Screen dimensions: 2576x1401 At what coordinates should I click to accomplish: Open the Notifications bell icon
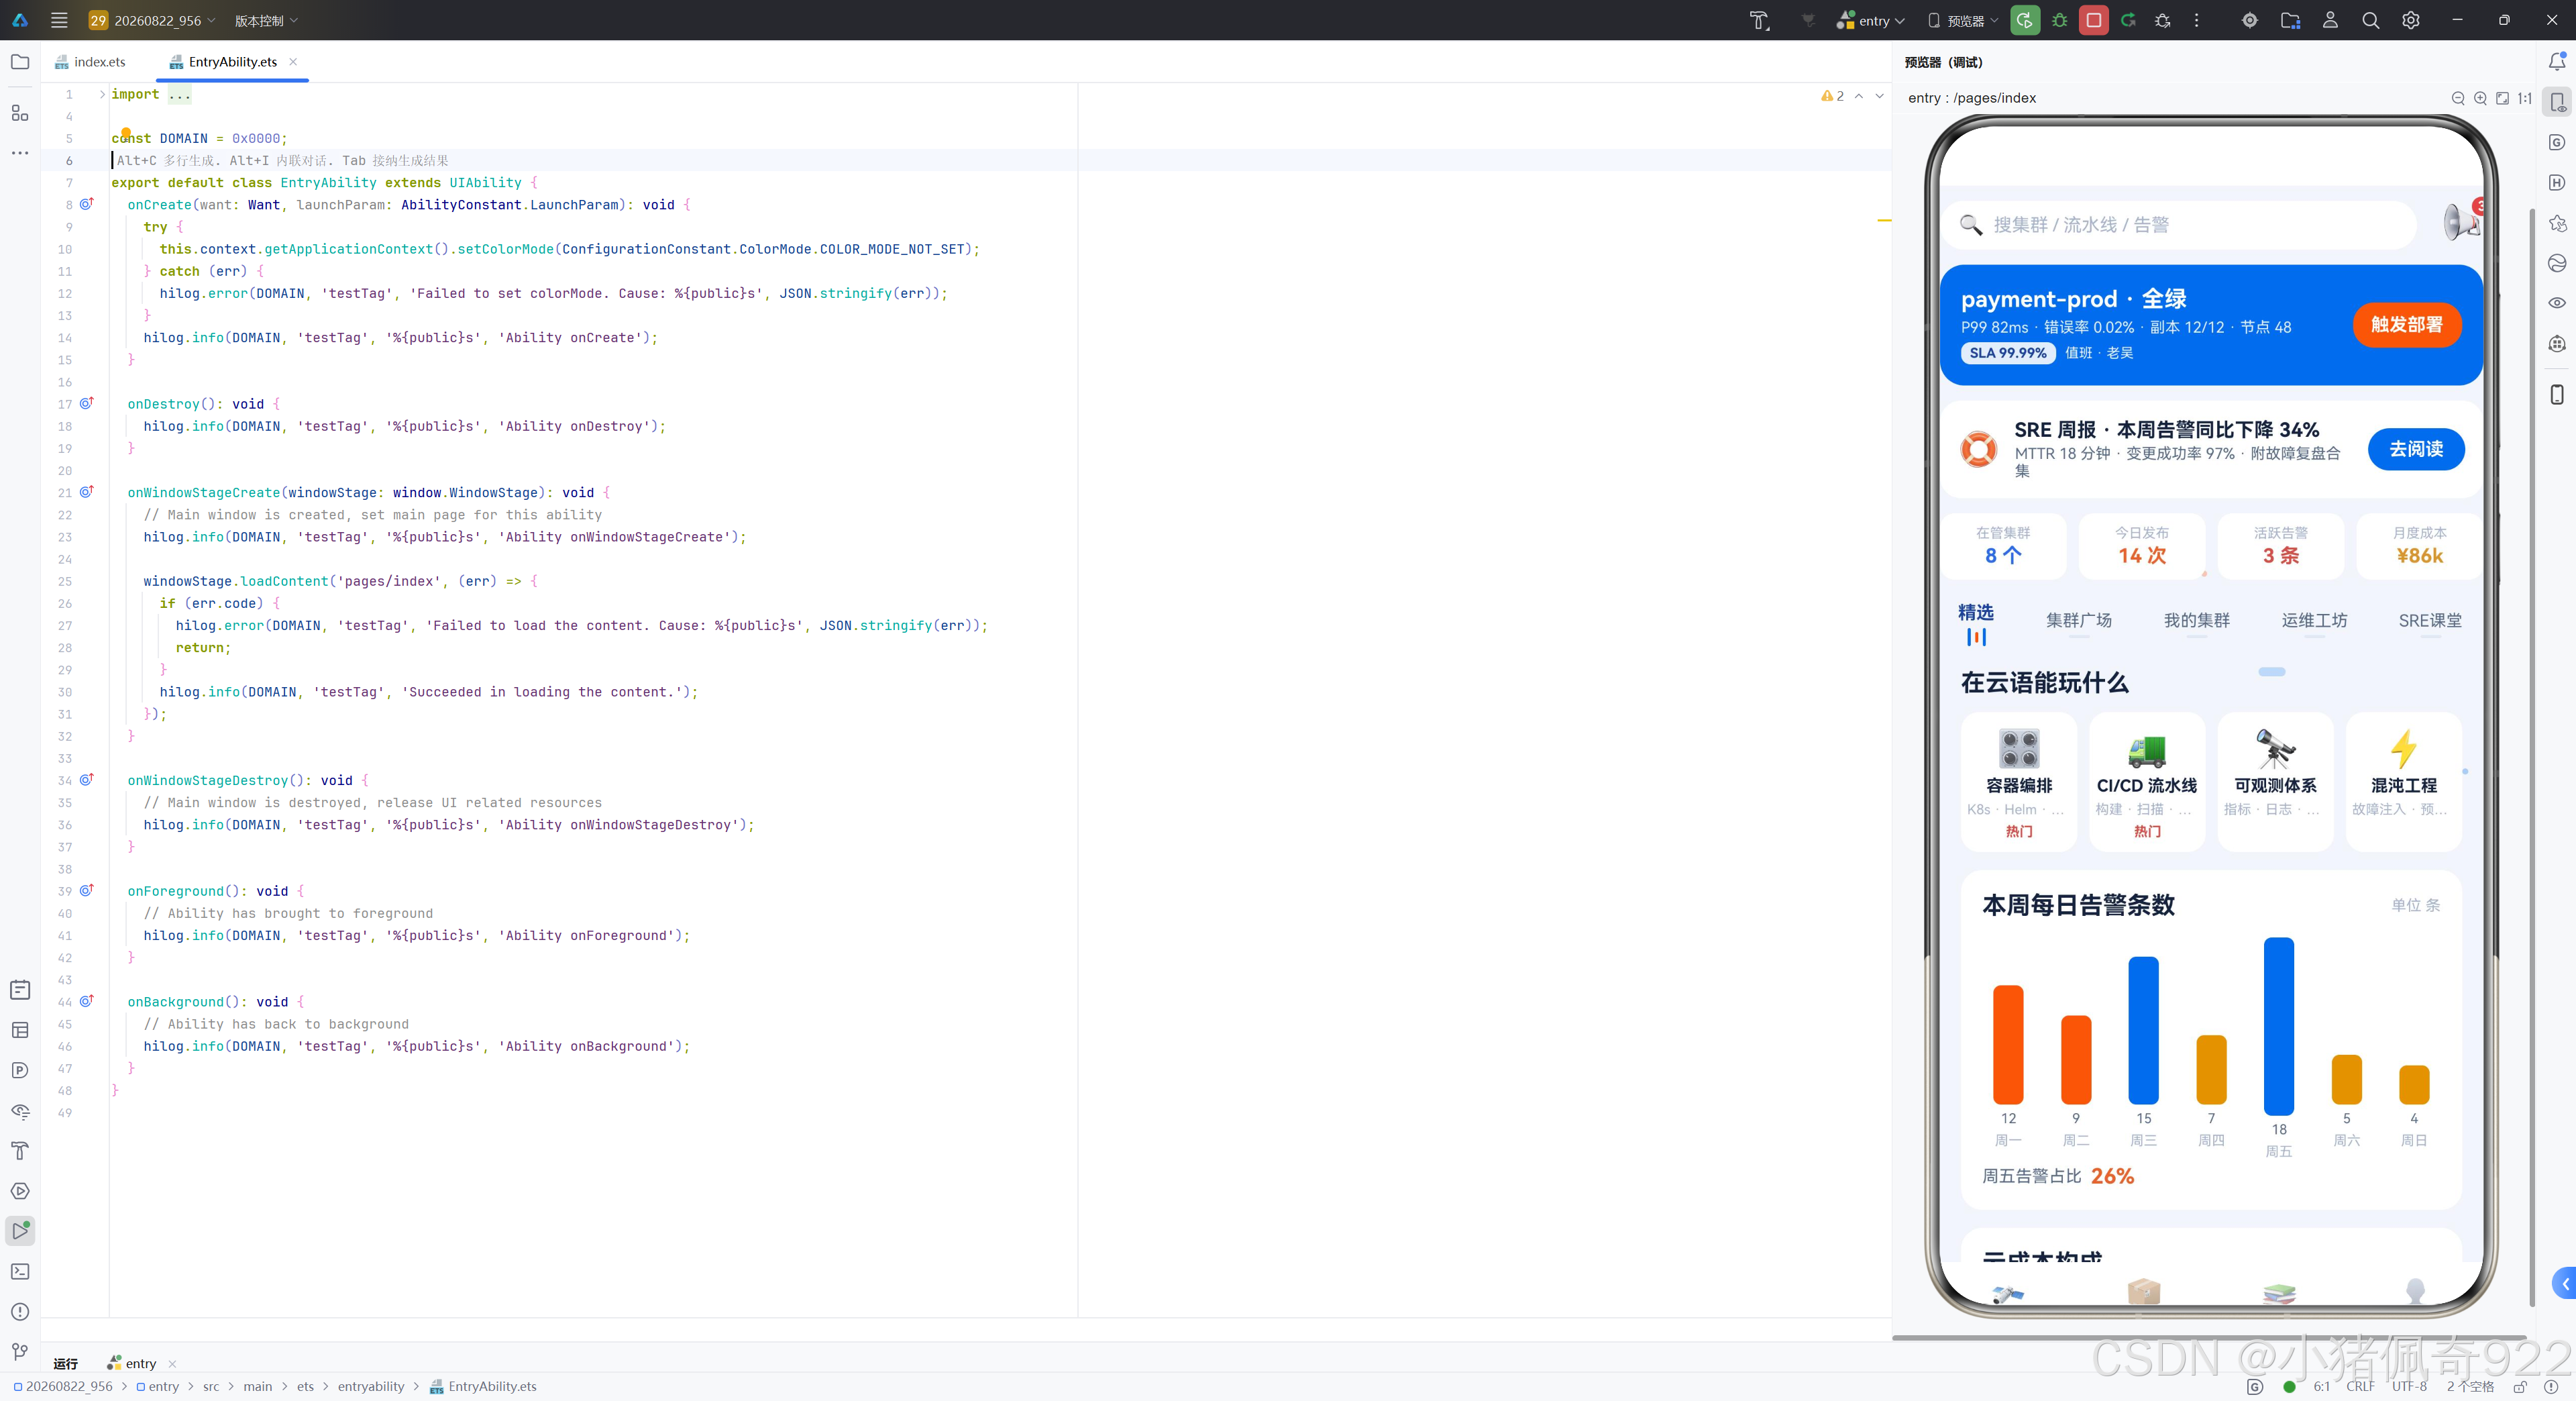(x=2557, y=62)
